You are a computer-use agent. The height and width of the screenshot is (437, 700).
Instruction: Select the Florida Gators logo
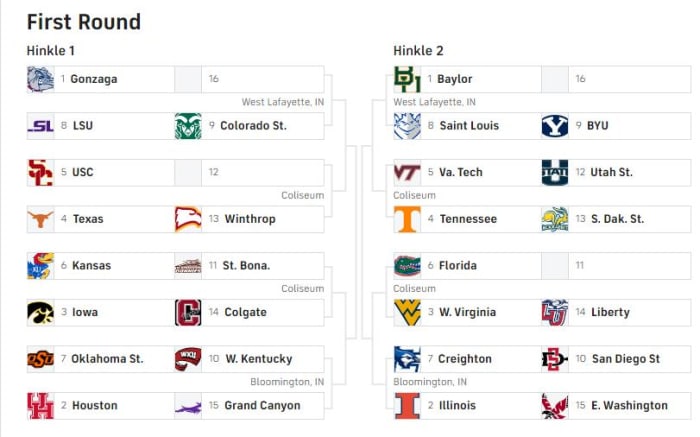click(x=407, y=266)
